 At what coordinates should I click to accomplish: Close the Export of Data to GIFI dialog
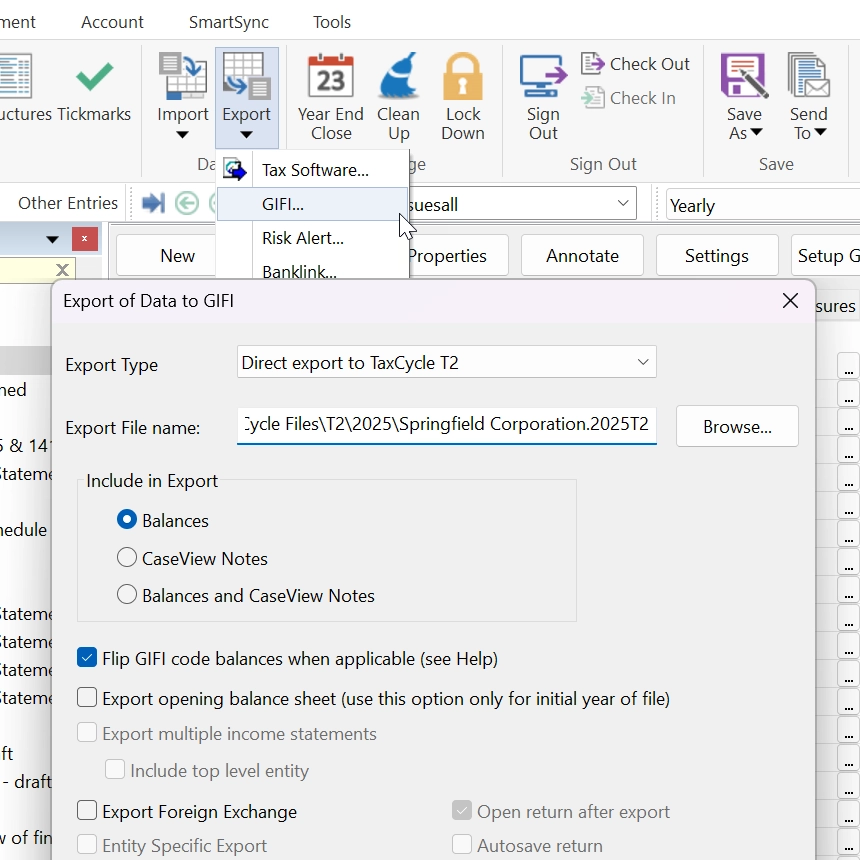[x=790, y=301]
